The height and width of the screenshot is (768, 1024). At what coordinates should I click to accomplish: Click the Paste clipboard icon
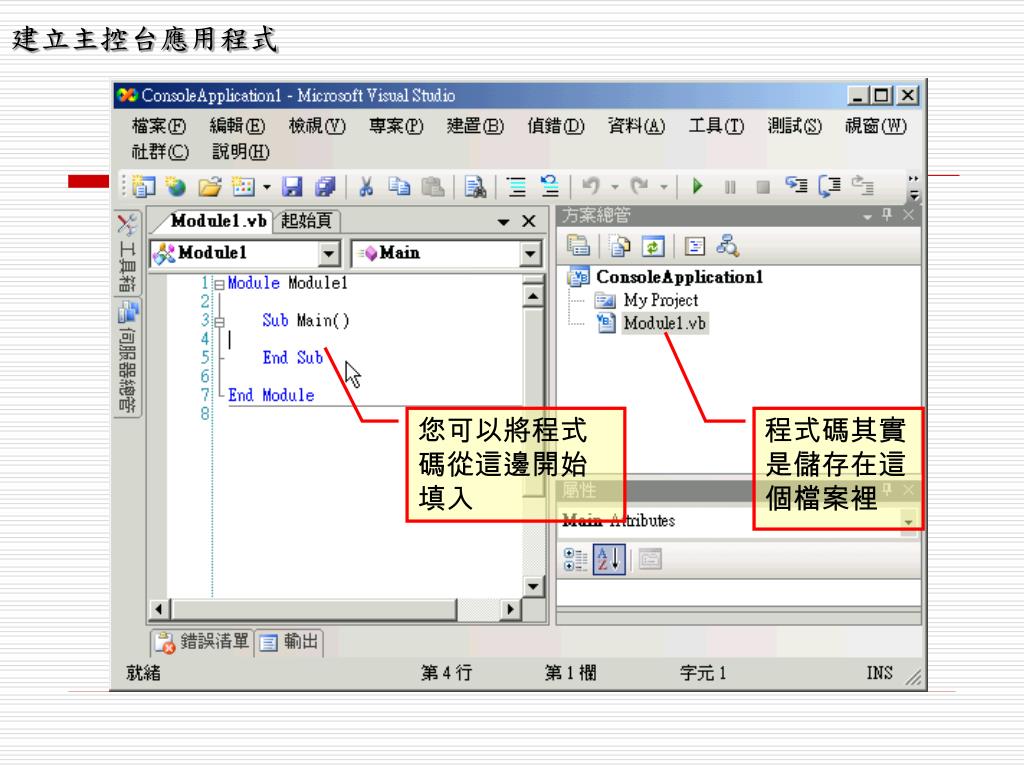[432, 187]
